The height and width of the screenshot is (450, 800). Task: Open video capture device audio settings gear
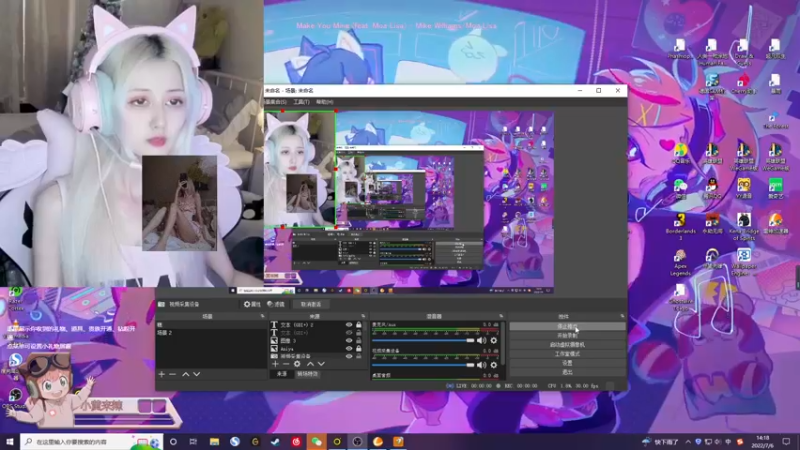tap(493, 365)
